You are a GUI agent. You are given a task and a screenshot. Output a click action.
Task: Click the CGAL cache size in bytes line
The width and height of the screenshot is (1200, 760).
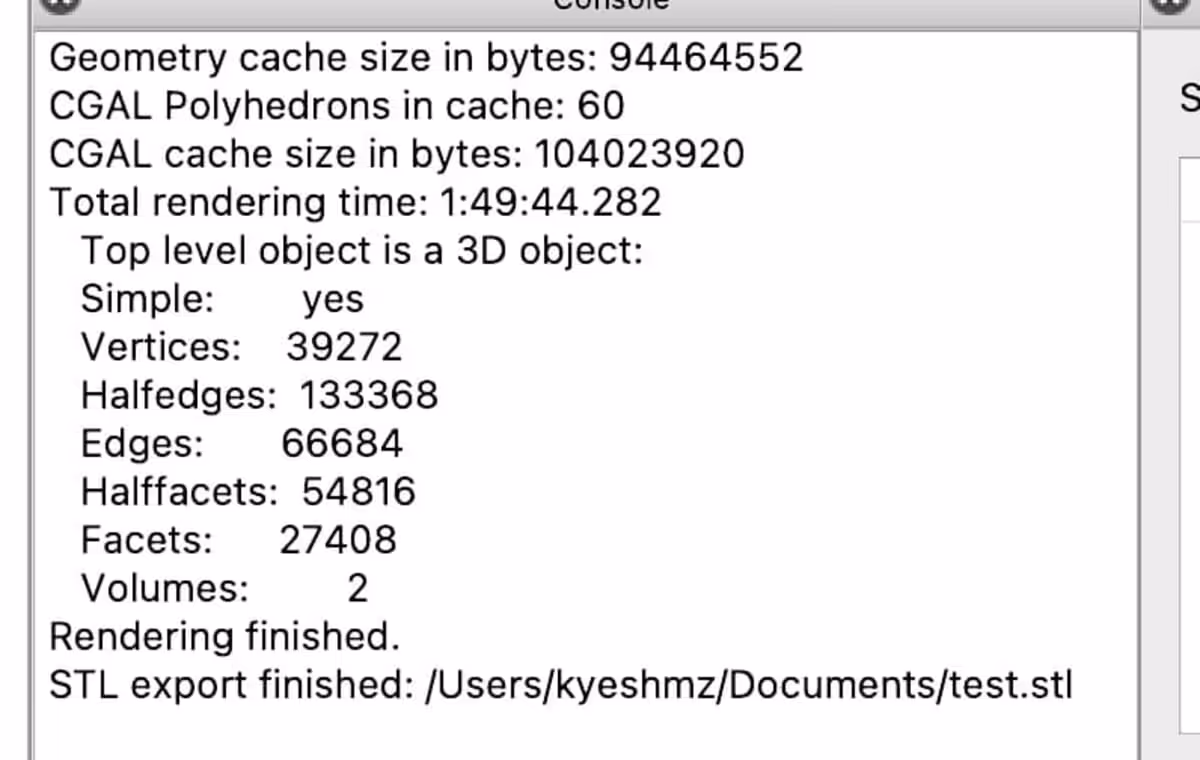pyautogui.click(x=397, y=155)
